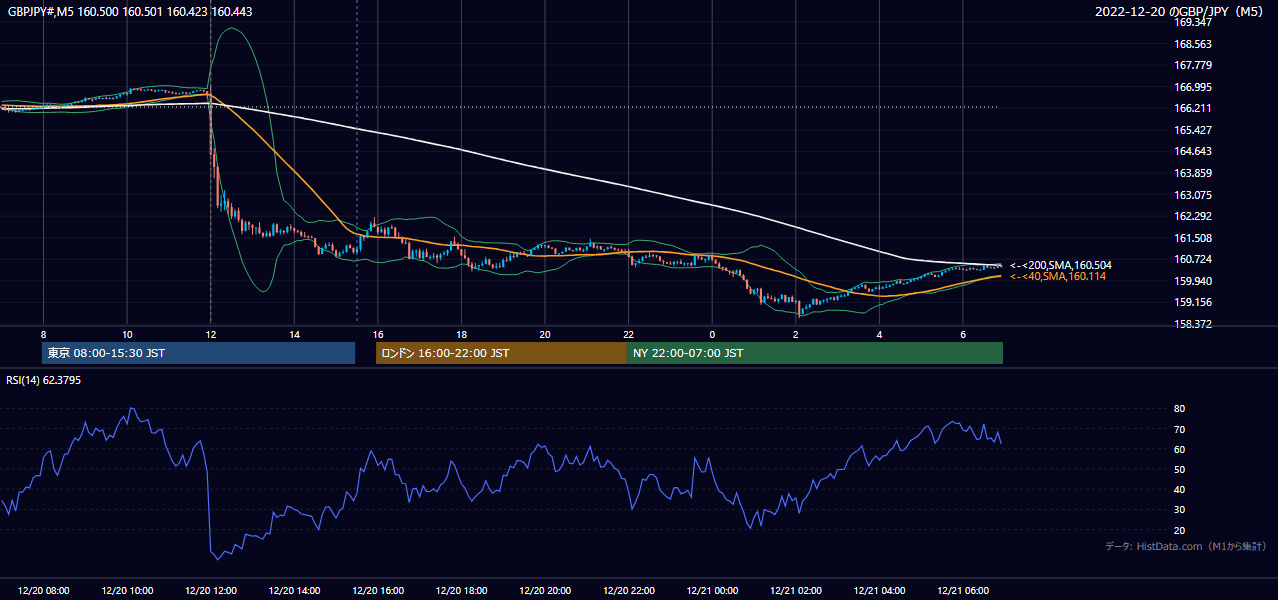This screenshot has width=1278, height=600.
Task: Click the hour tick label 16 under price chart
Action: tap(377, 334)
